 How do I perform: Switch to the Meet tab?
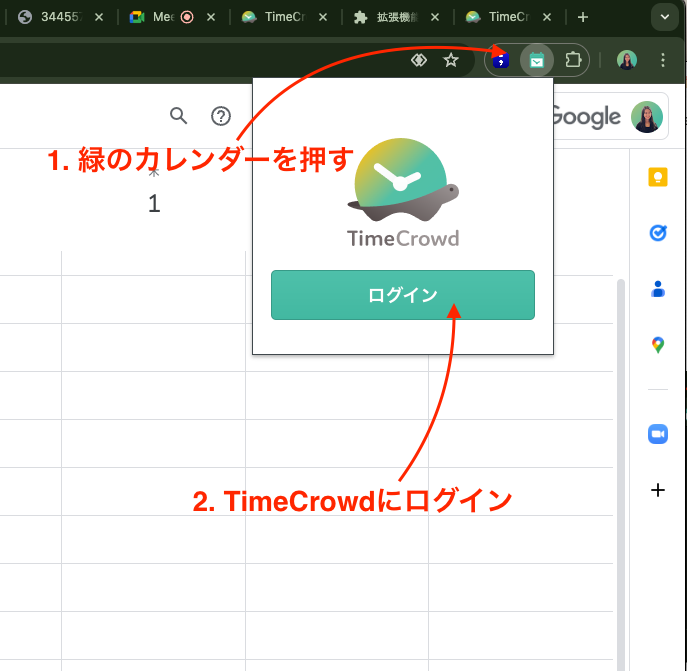click(173, 17)
